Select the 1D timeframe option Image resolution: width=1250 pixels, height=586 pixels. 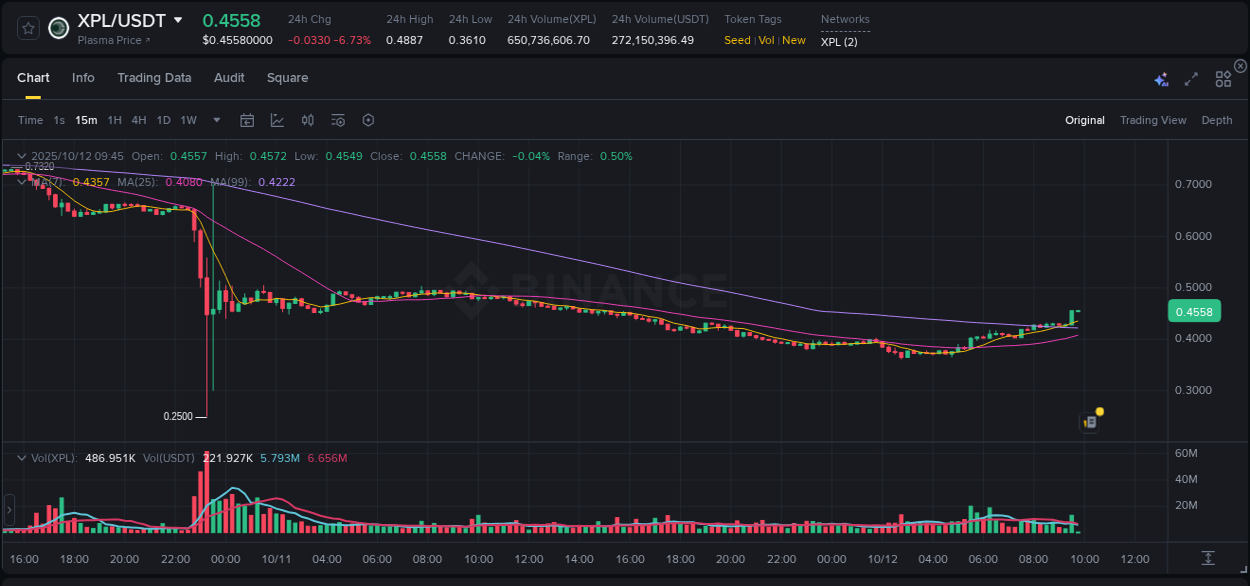click(x=163, y=120)
